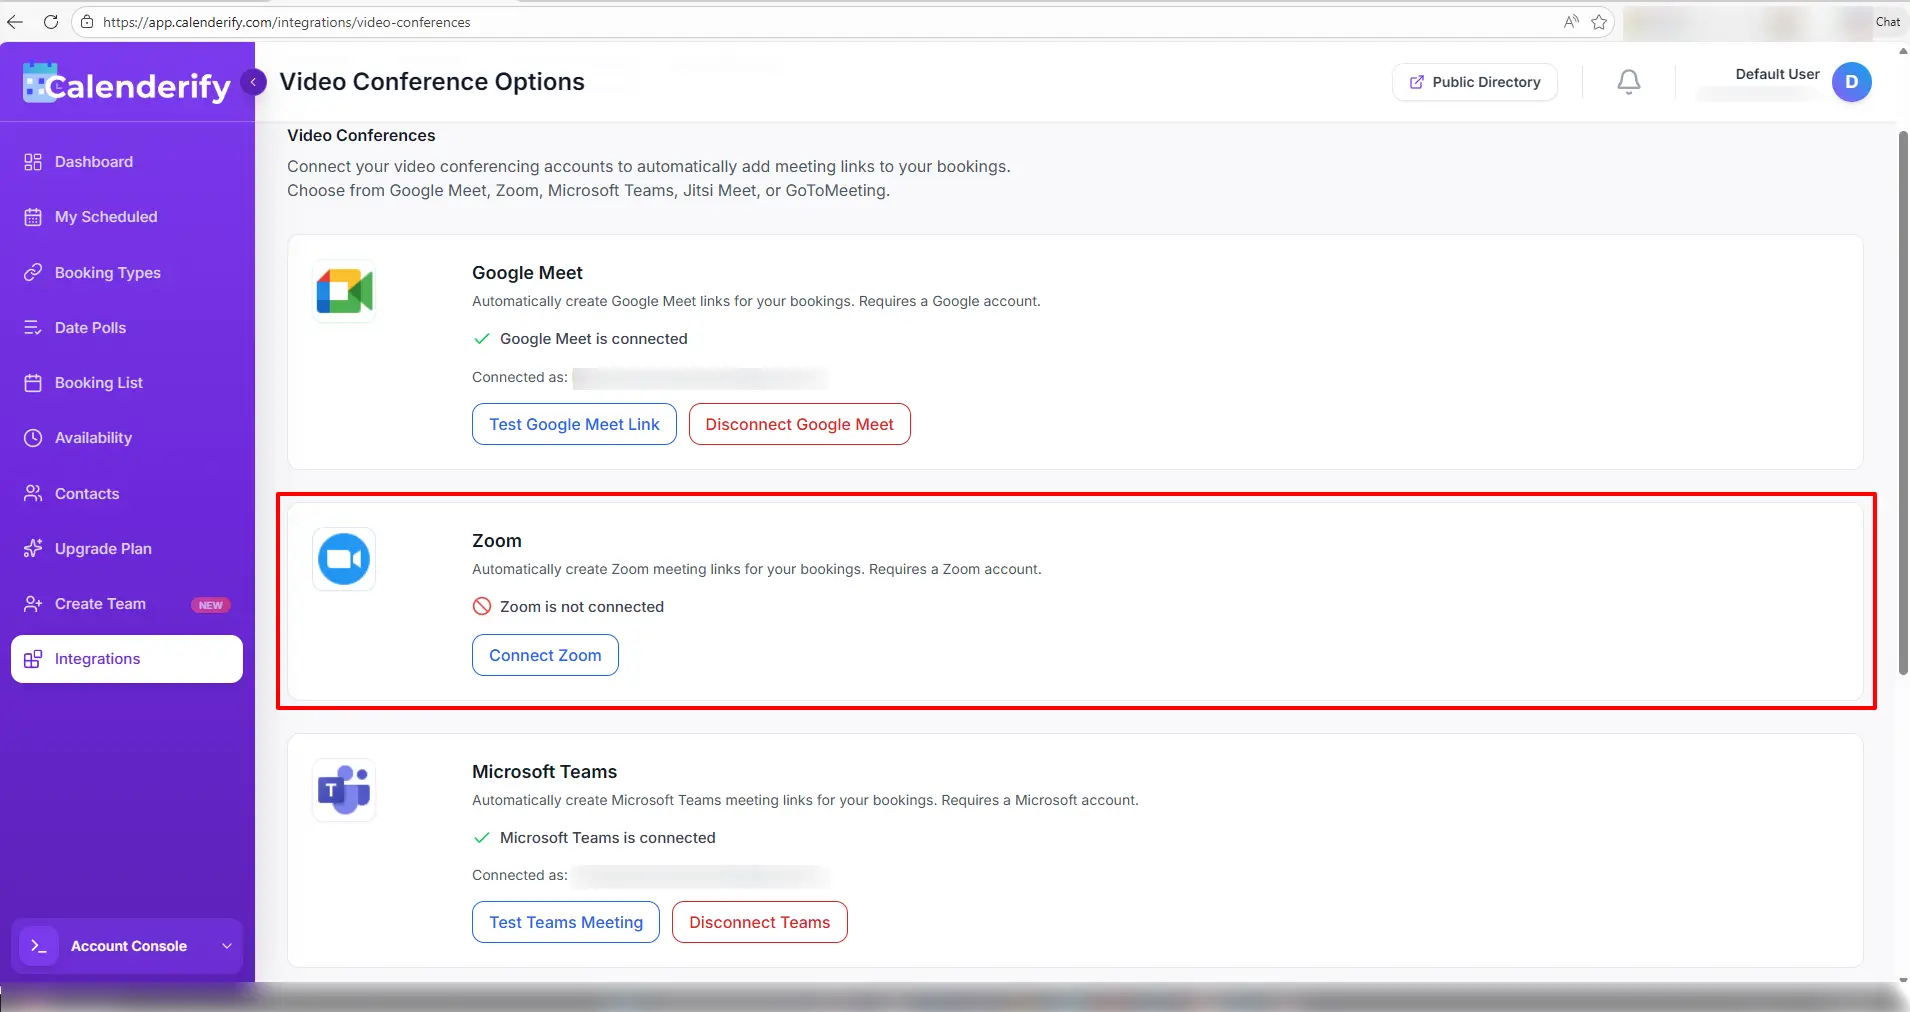Collapse the sidebar with the chevron button
1910x1012 pixels.
[253, 82]
